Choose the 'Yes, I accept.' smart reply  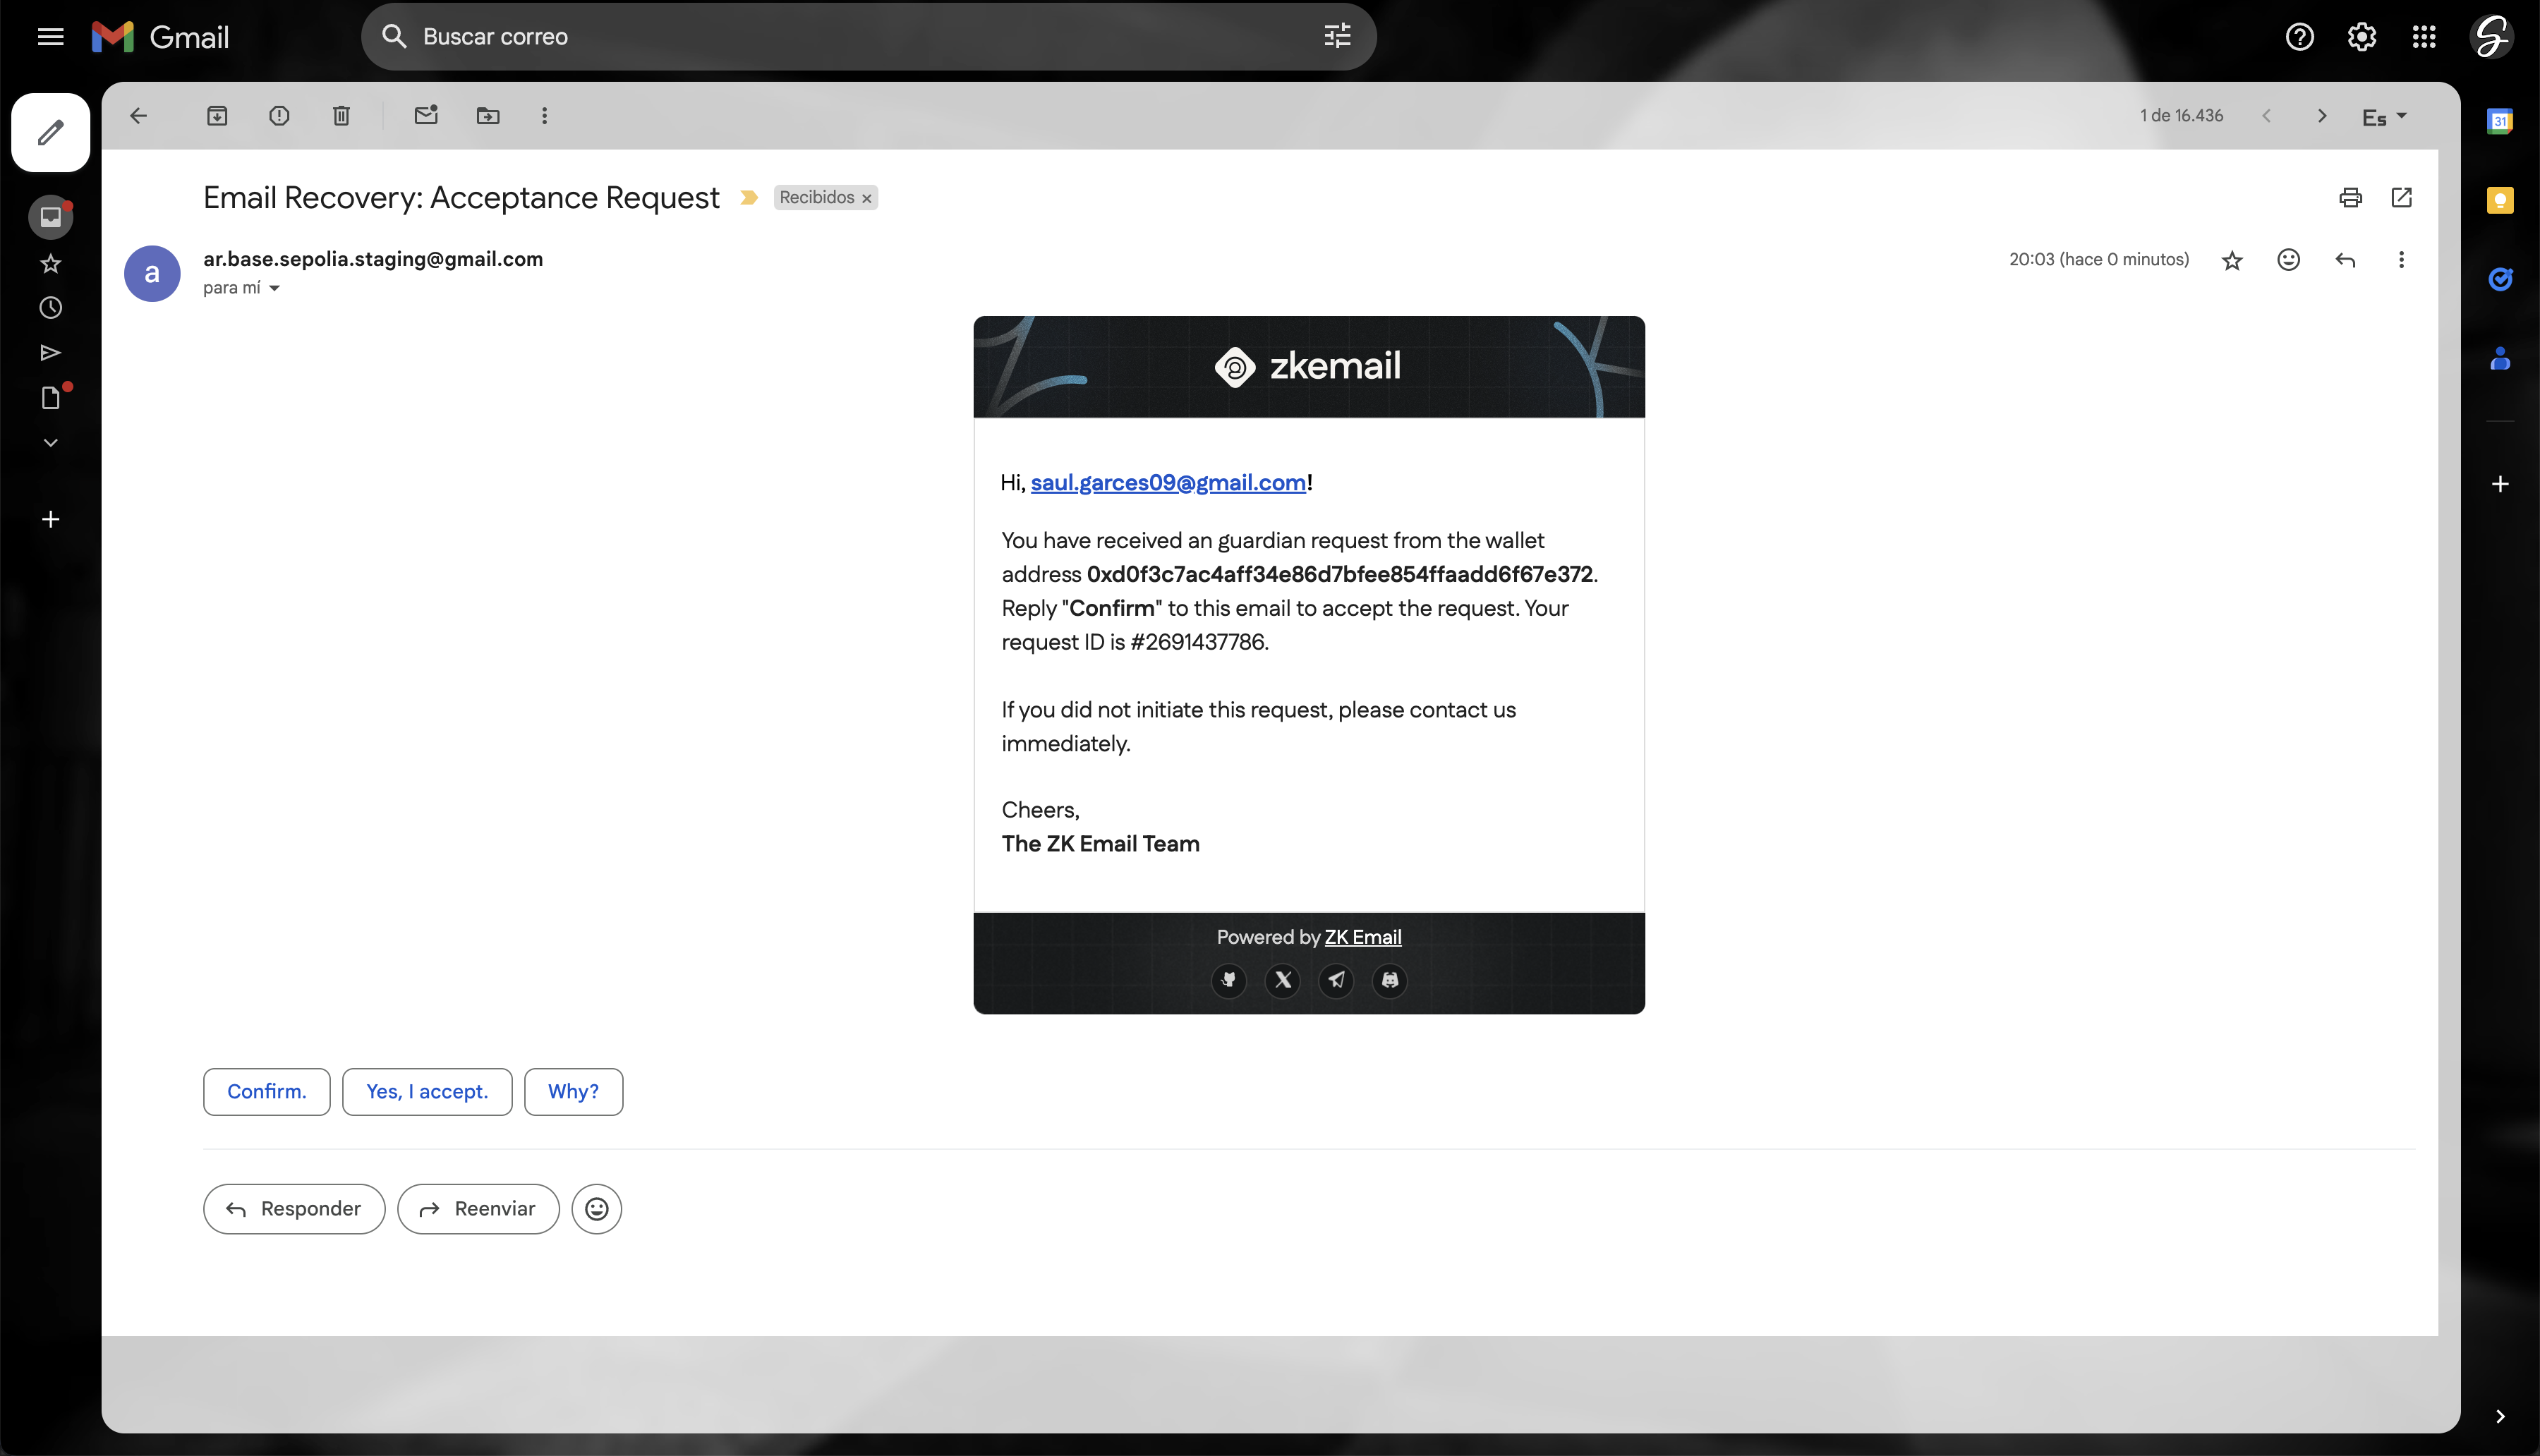[x=427, y=1092]
